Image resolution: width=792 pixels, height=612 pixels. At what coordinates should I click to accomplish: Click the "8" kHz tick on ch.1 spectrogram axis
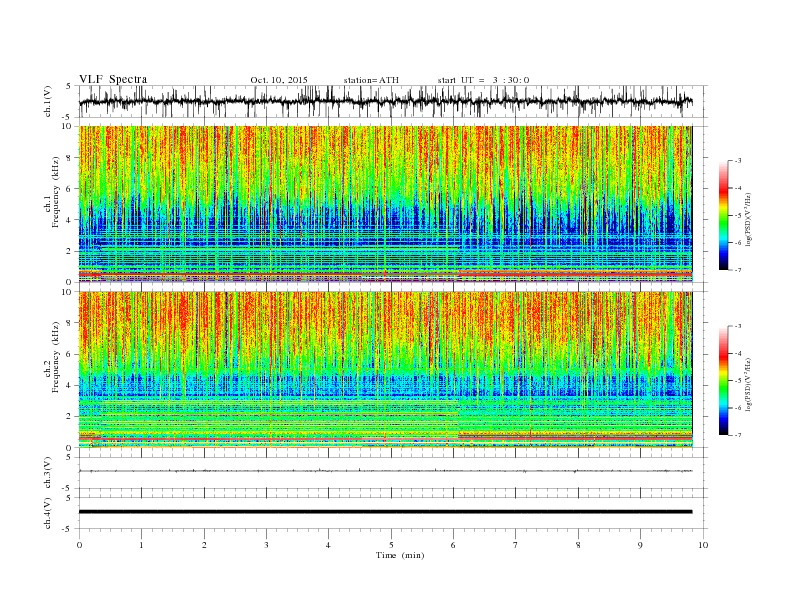(70, 158)
